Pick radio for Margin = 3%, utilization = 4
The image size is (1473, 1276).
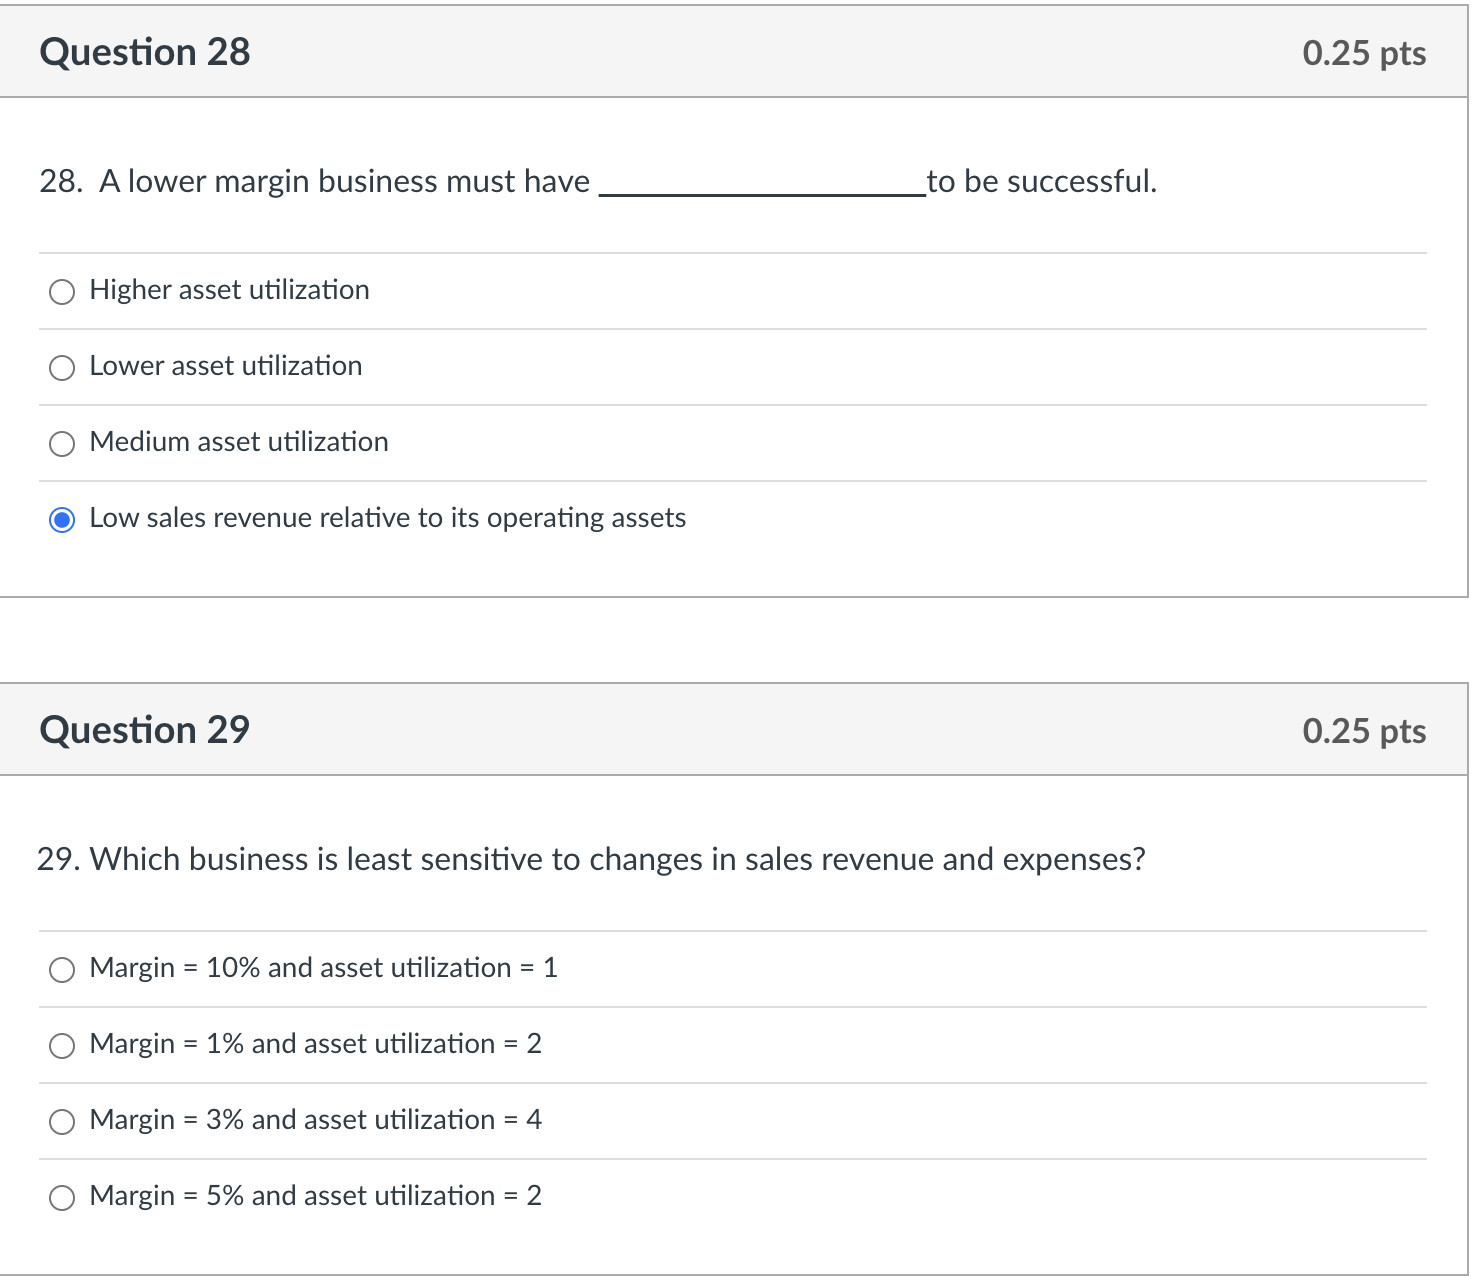pos(62,1122)
